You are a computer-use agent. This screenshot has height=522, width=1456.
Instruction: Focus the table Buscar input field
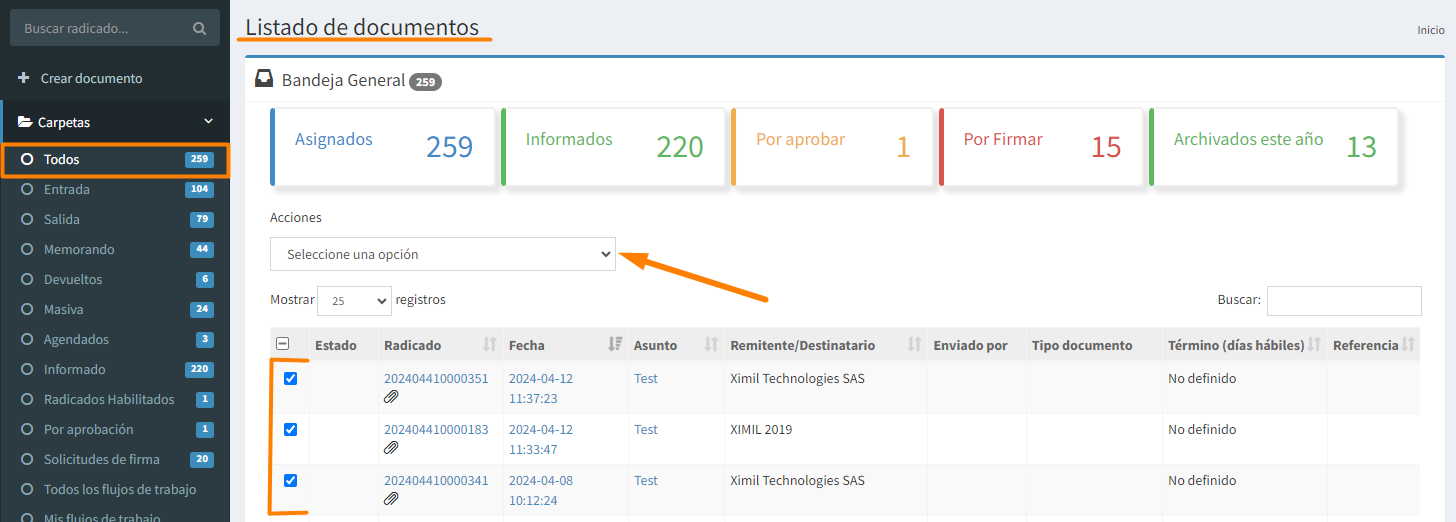[x=1344, y=300]
